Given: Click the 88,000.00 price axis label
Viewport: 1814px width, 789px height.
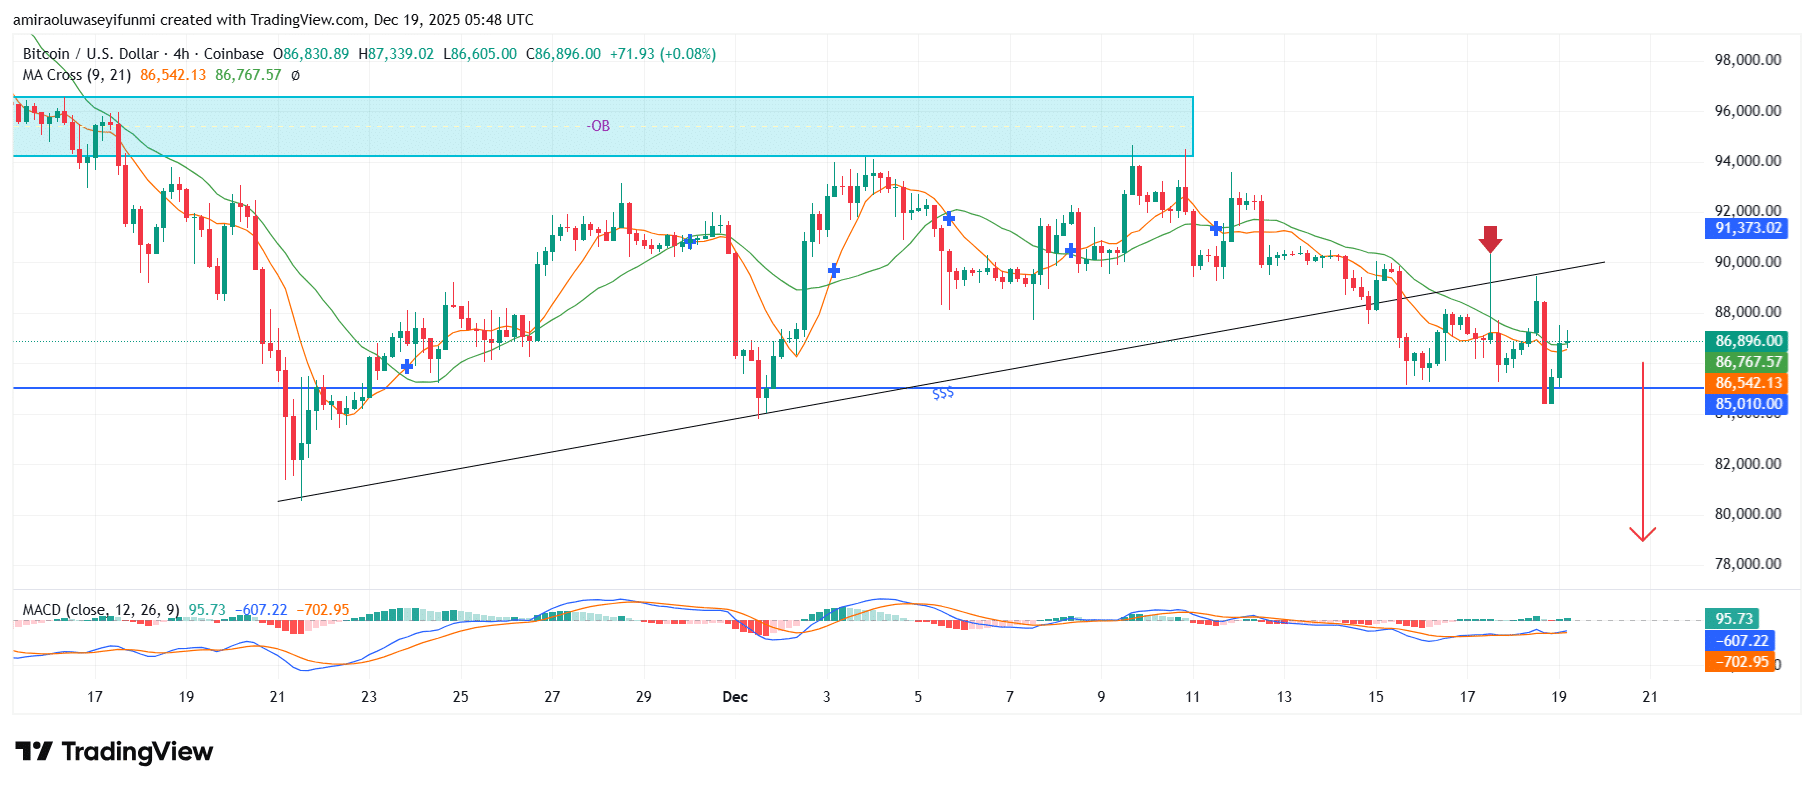Looking at the screenshot, I should click(x=1748, y=312).
